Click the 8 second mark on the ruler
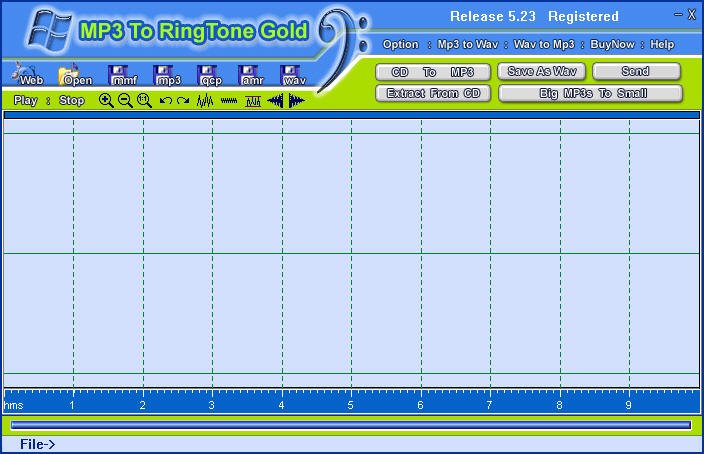Image resolution: width=704 pixels, height=454 pixels. click(x=559, y=405)
